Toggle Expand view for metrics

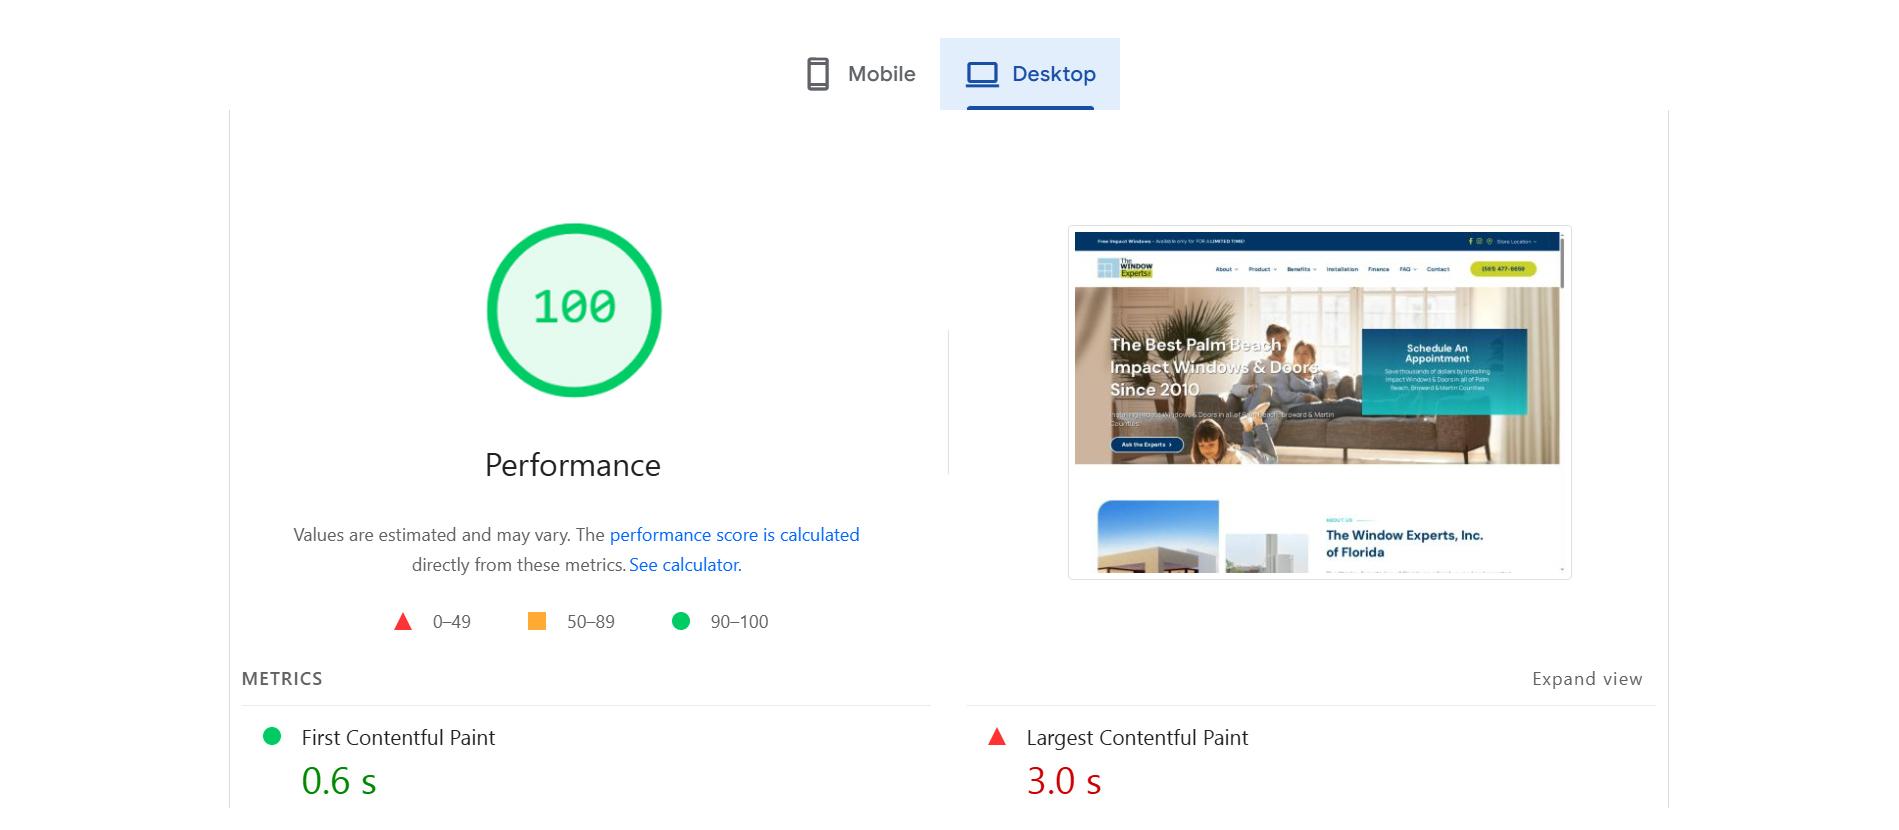[x=1587, y=679]
